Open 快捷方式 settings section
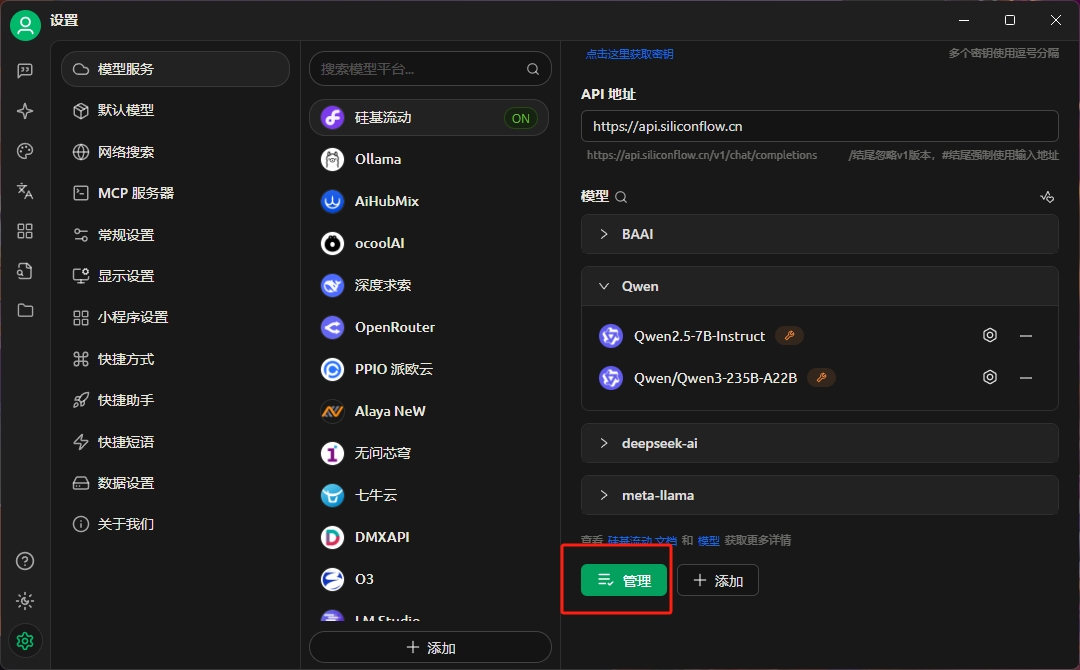Viewport: 1080px width, 670px height. pyautogui.click(x=175, y=359)
